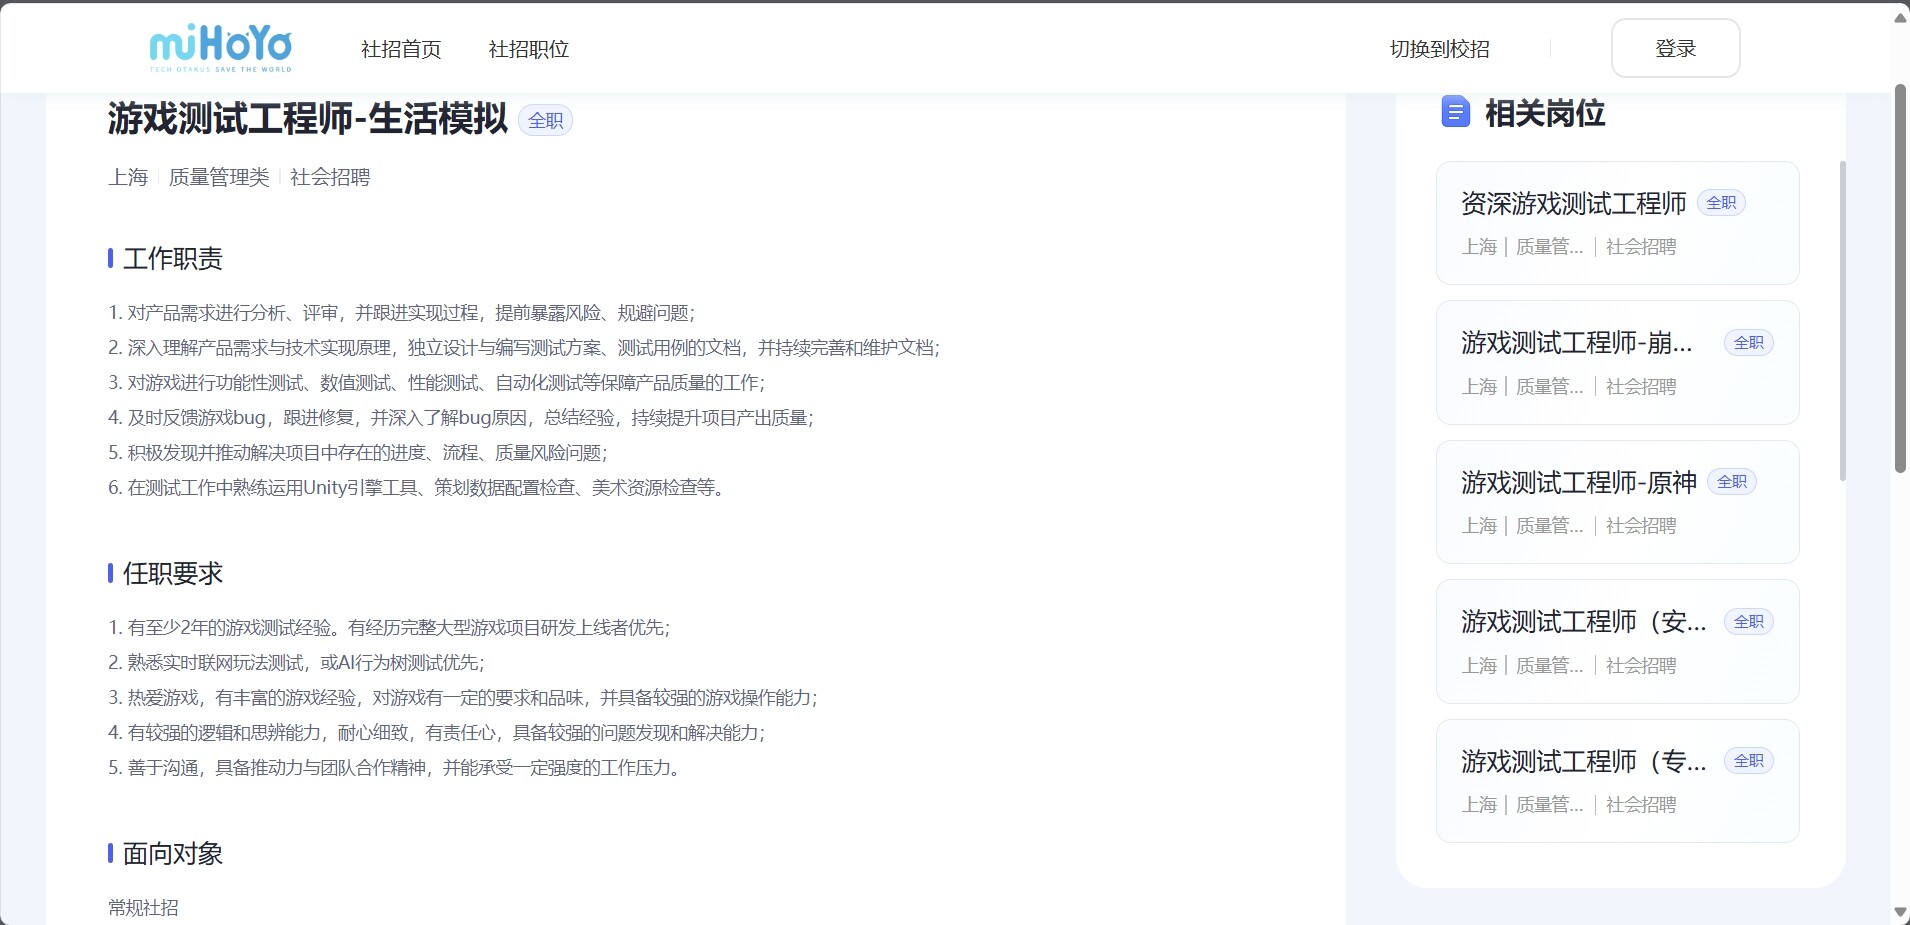Click the 全职 tag next to job title
The width and height of the screenshot is (1910, 925).
545,121
